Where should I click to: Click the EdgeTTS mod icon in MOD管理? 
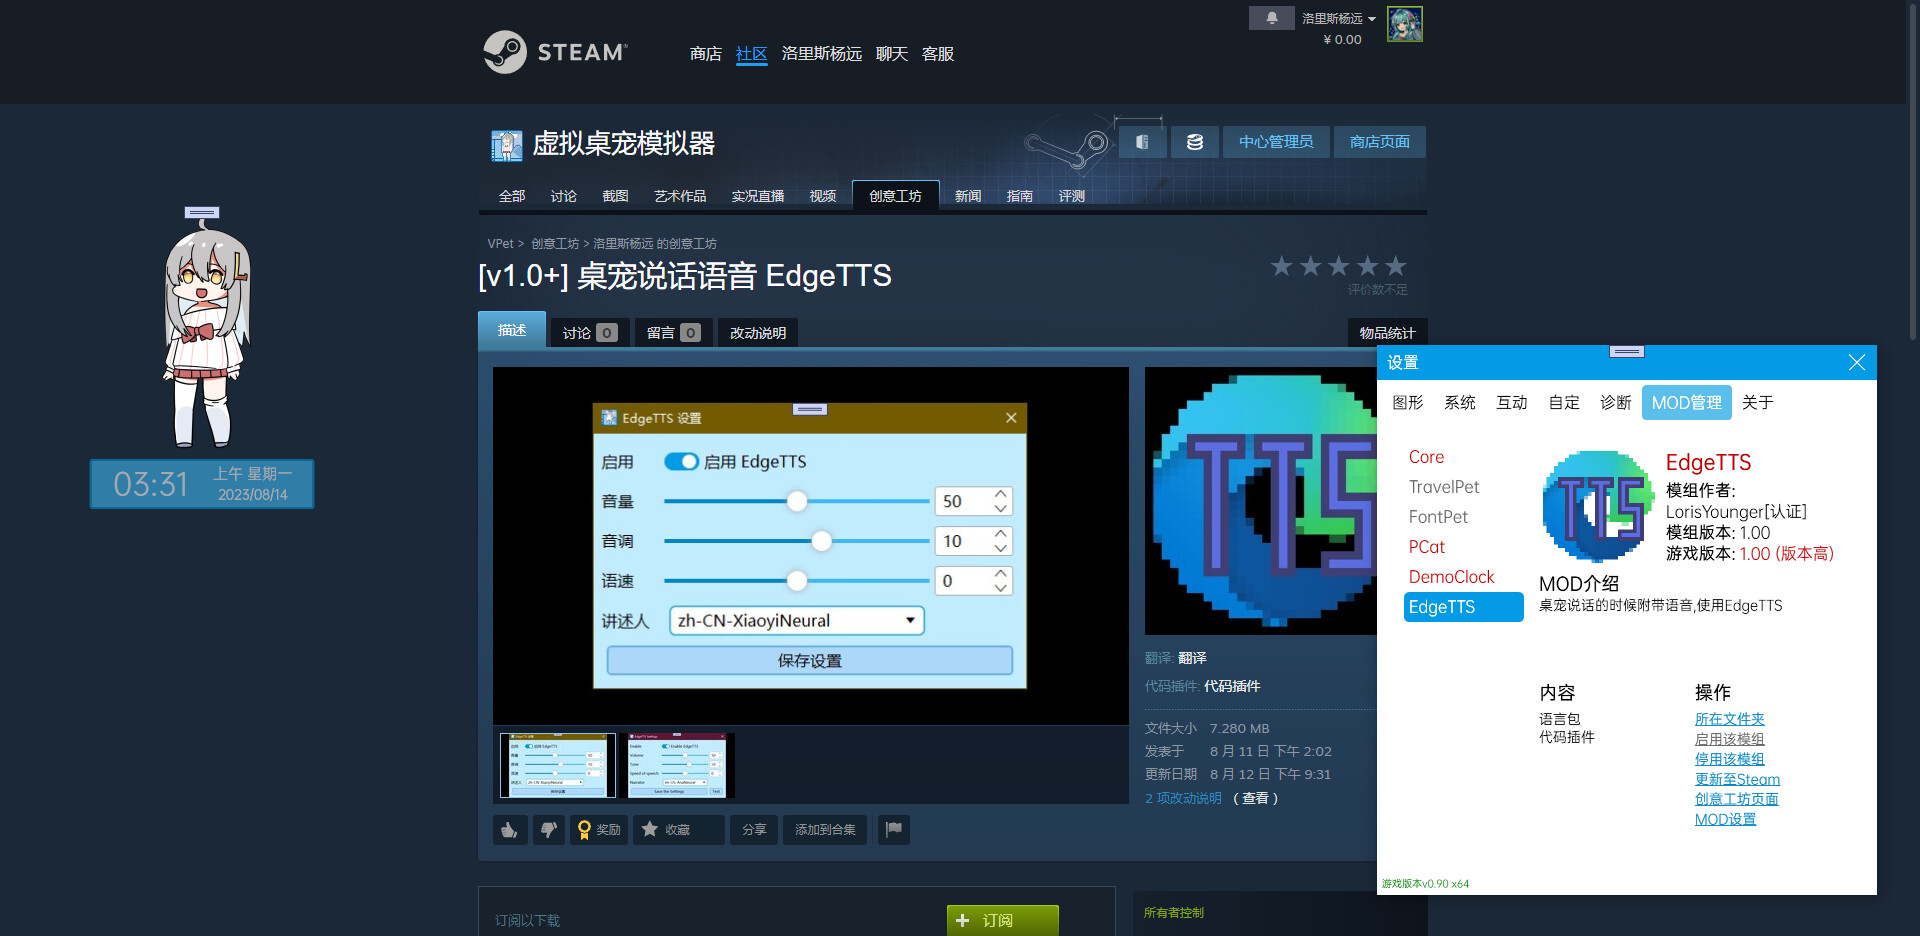(x=1596, y=506)
